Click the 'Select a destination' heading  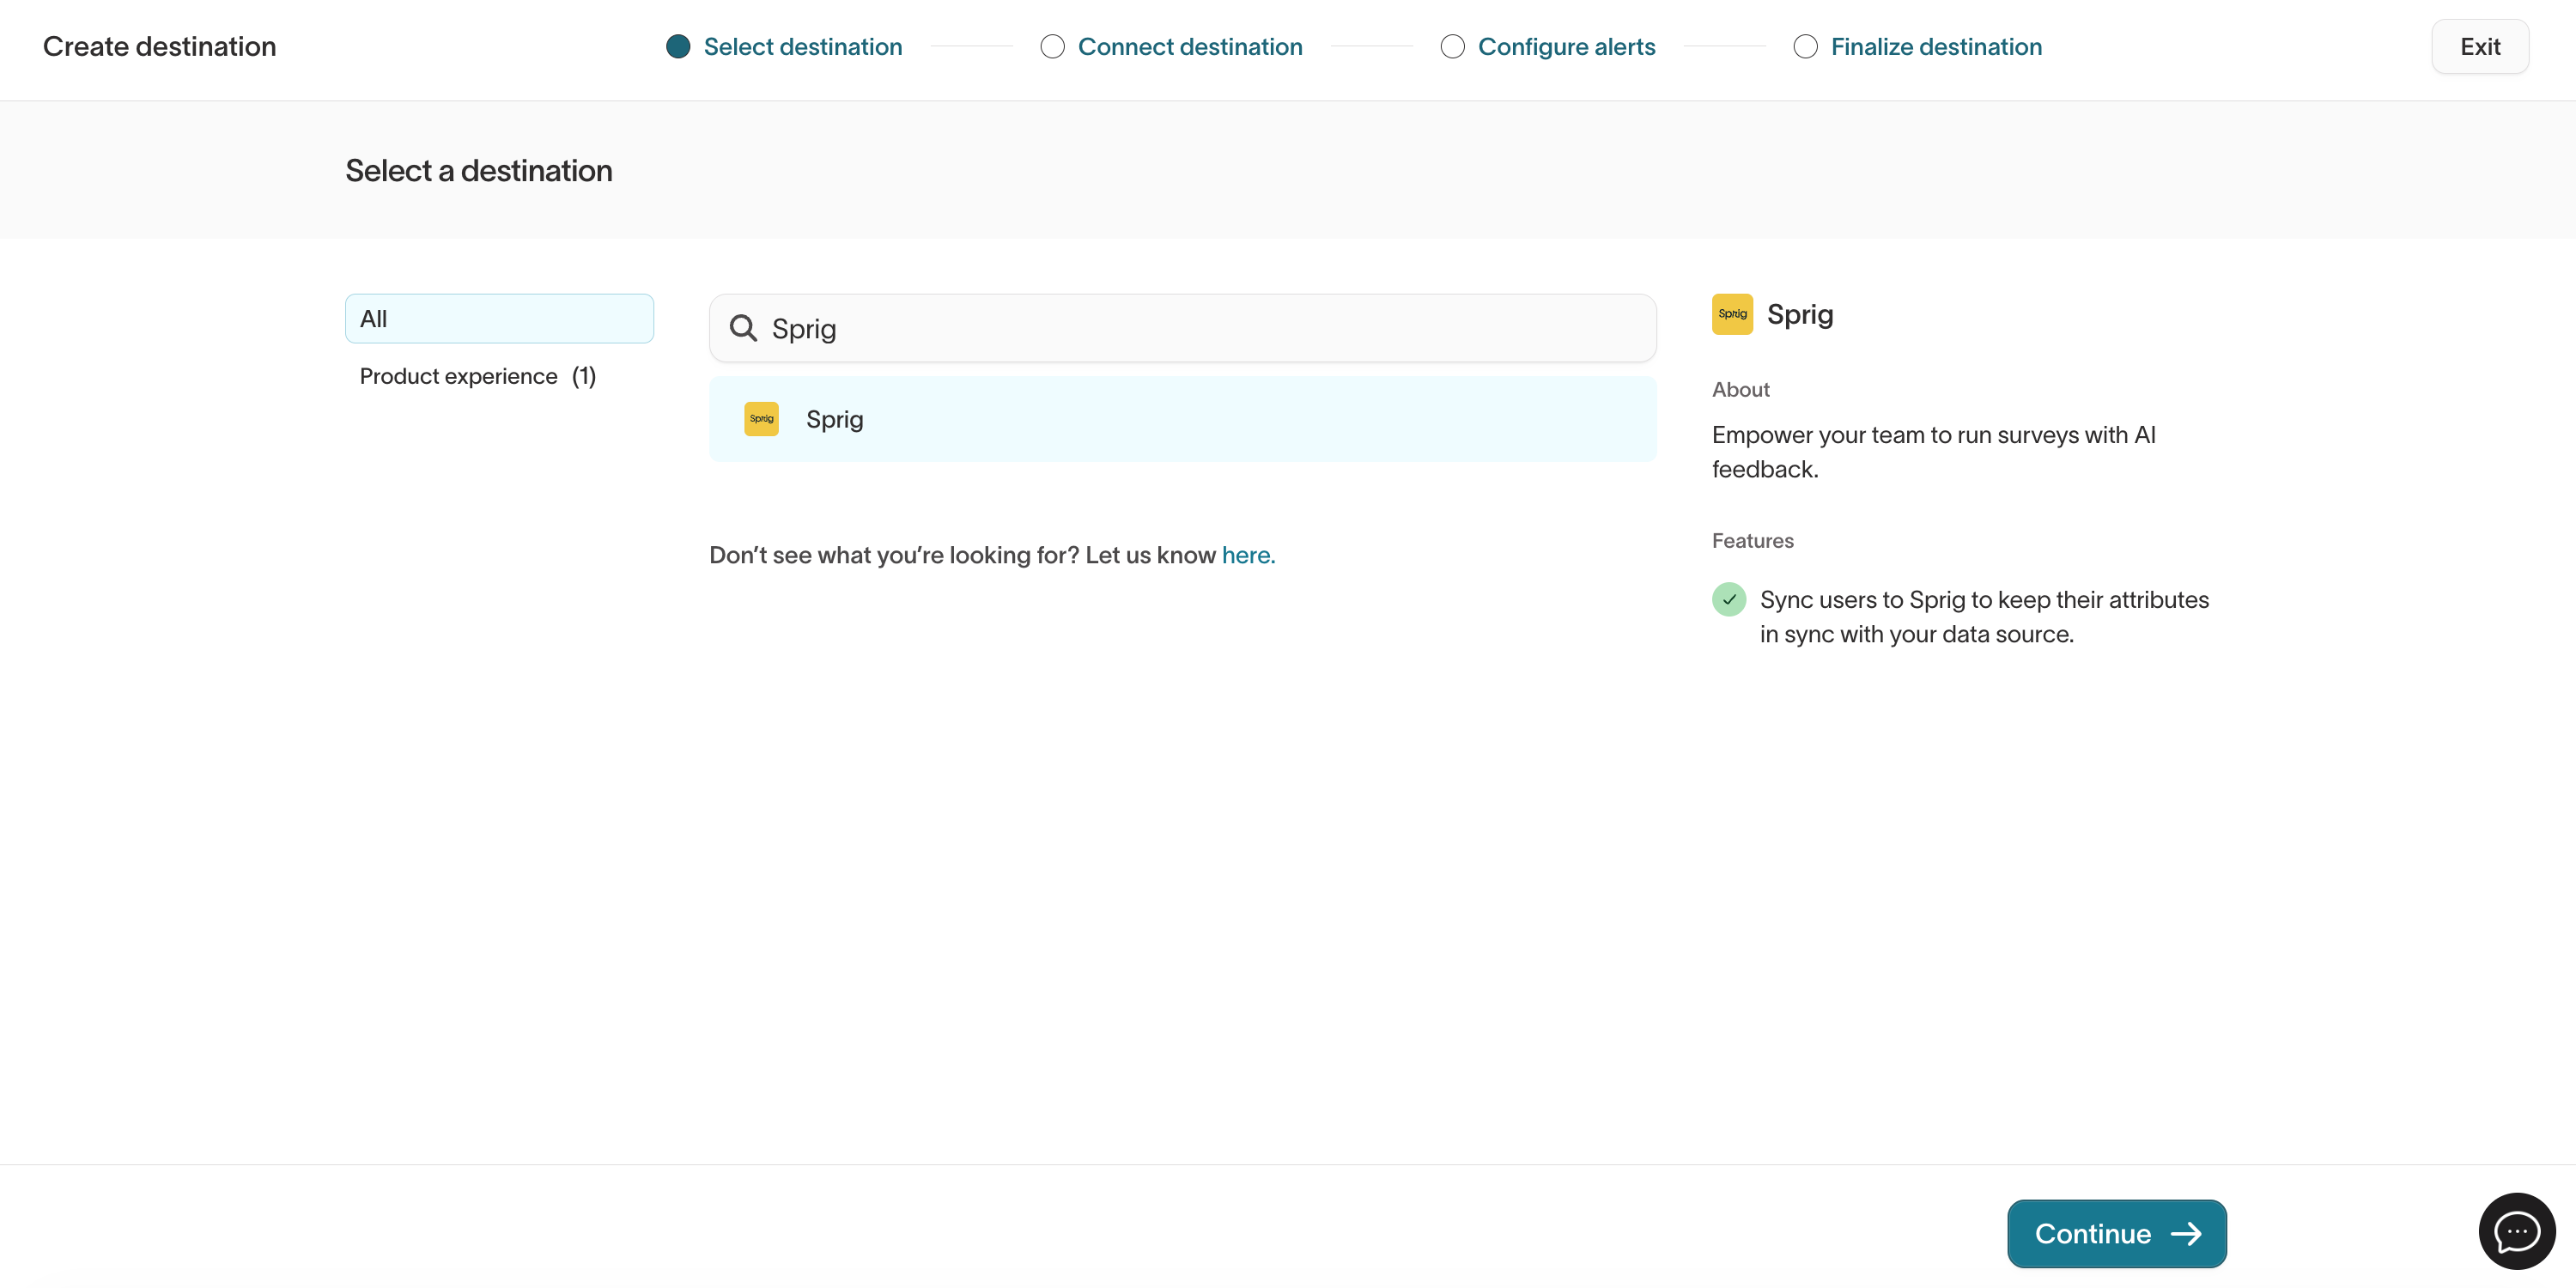point(478,171)
